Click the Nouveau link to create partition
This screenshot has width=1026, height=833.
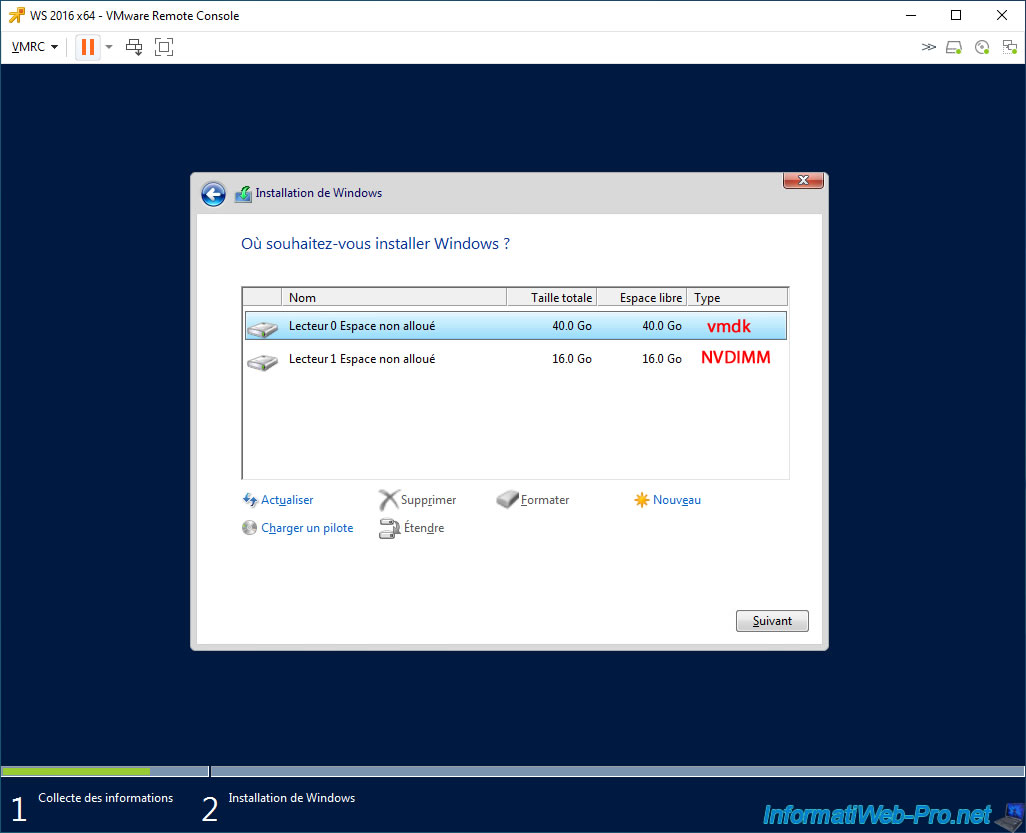pos(676,500)
